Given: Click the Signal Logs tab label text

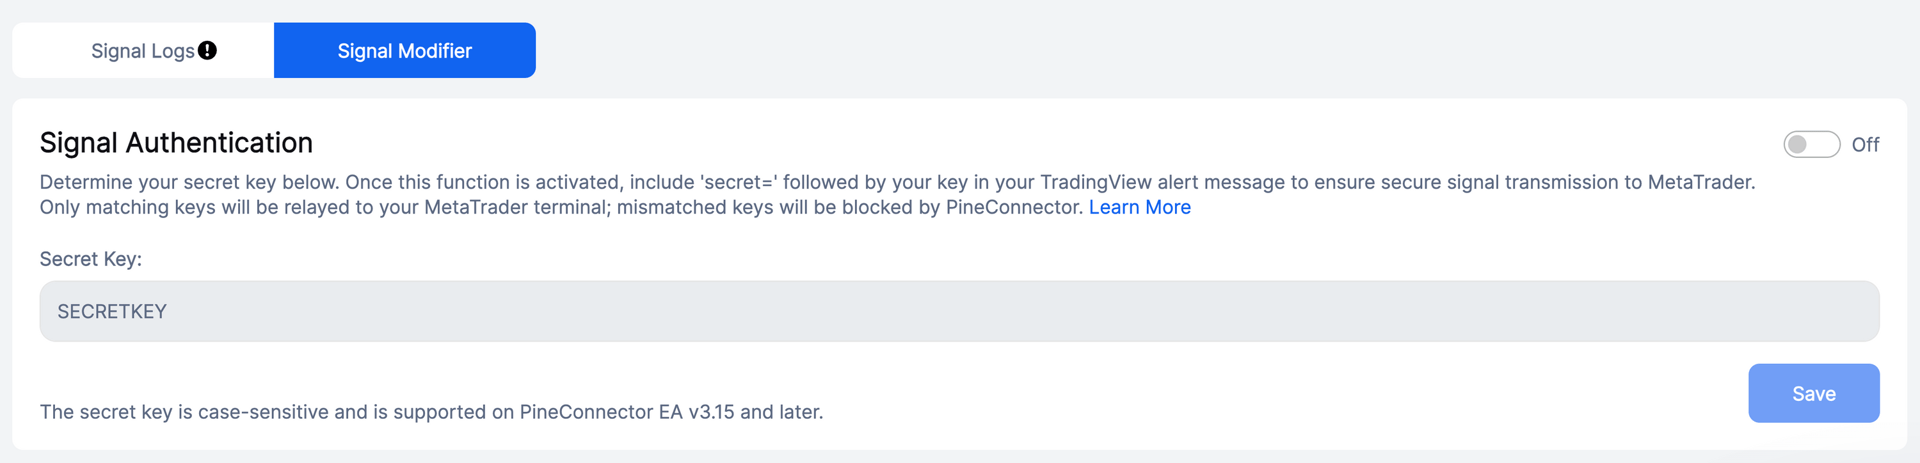Looking at the screenshot, I should click(143, 50).
